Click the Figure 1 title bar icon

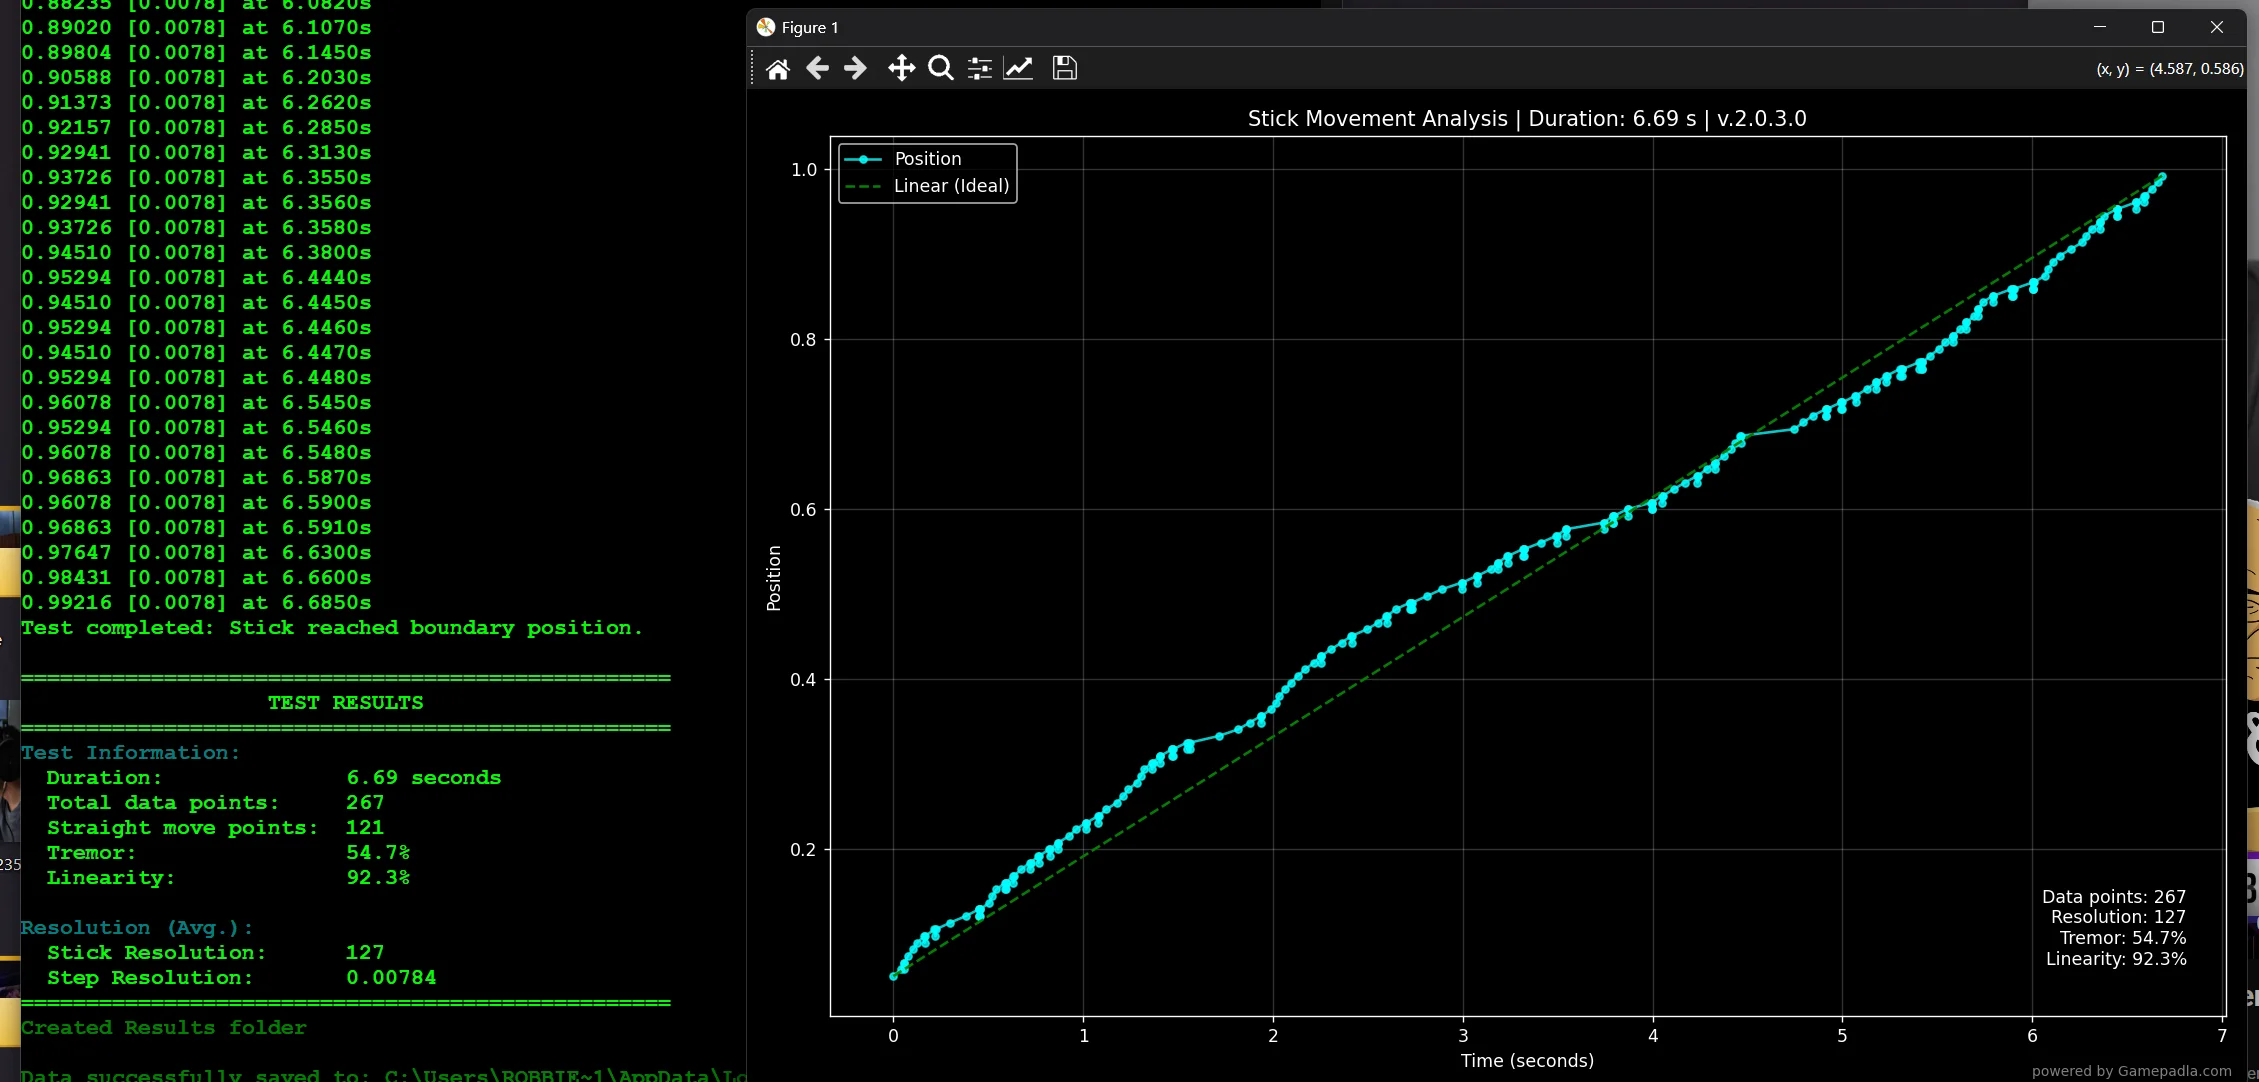pos(766,27)
